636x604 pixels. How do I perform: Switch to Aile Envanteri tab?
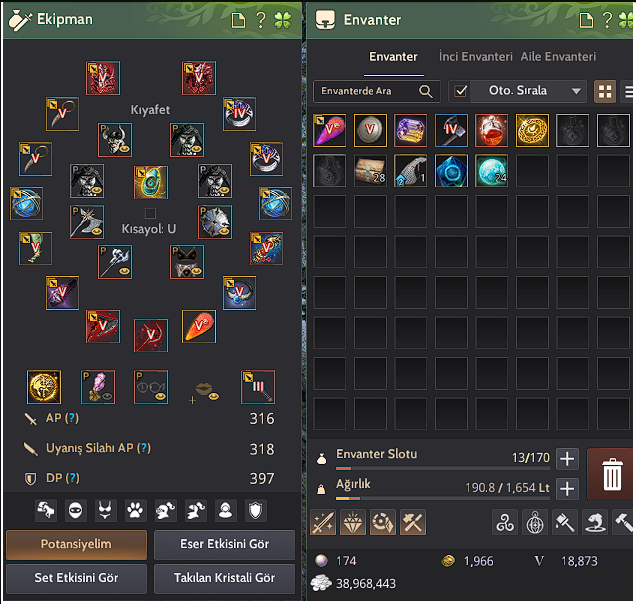coord(558,56)
